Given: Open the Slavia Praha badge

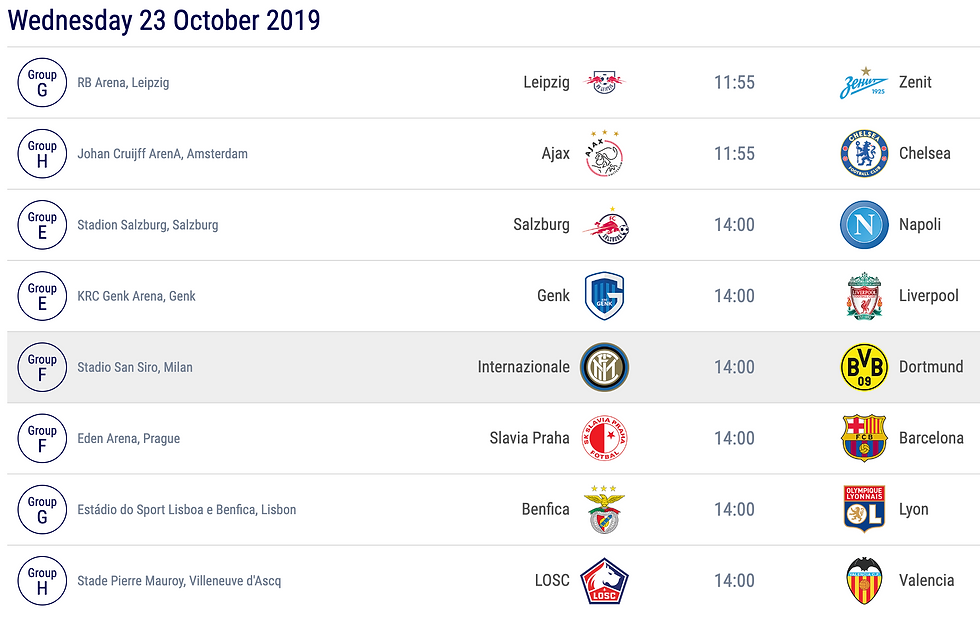Looking at the screenshot, I should [604, 438].
